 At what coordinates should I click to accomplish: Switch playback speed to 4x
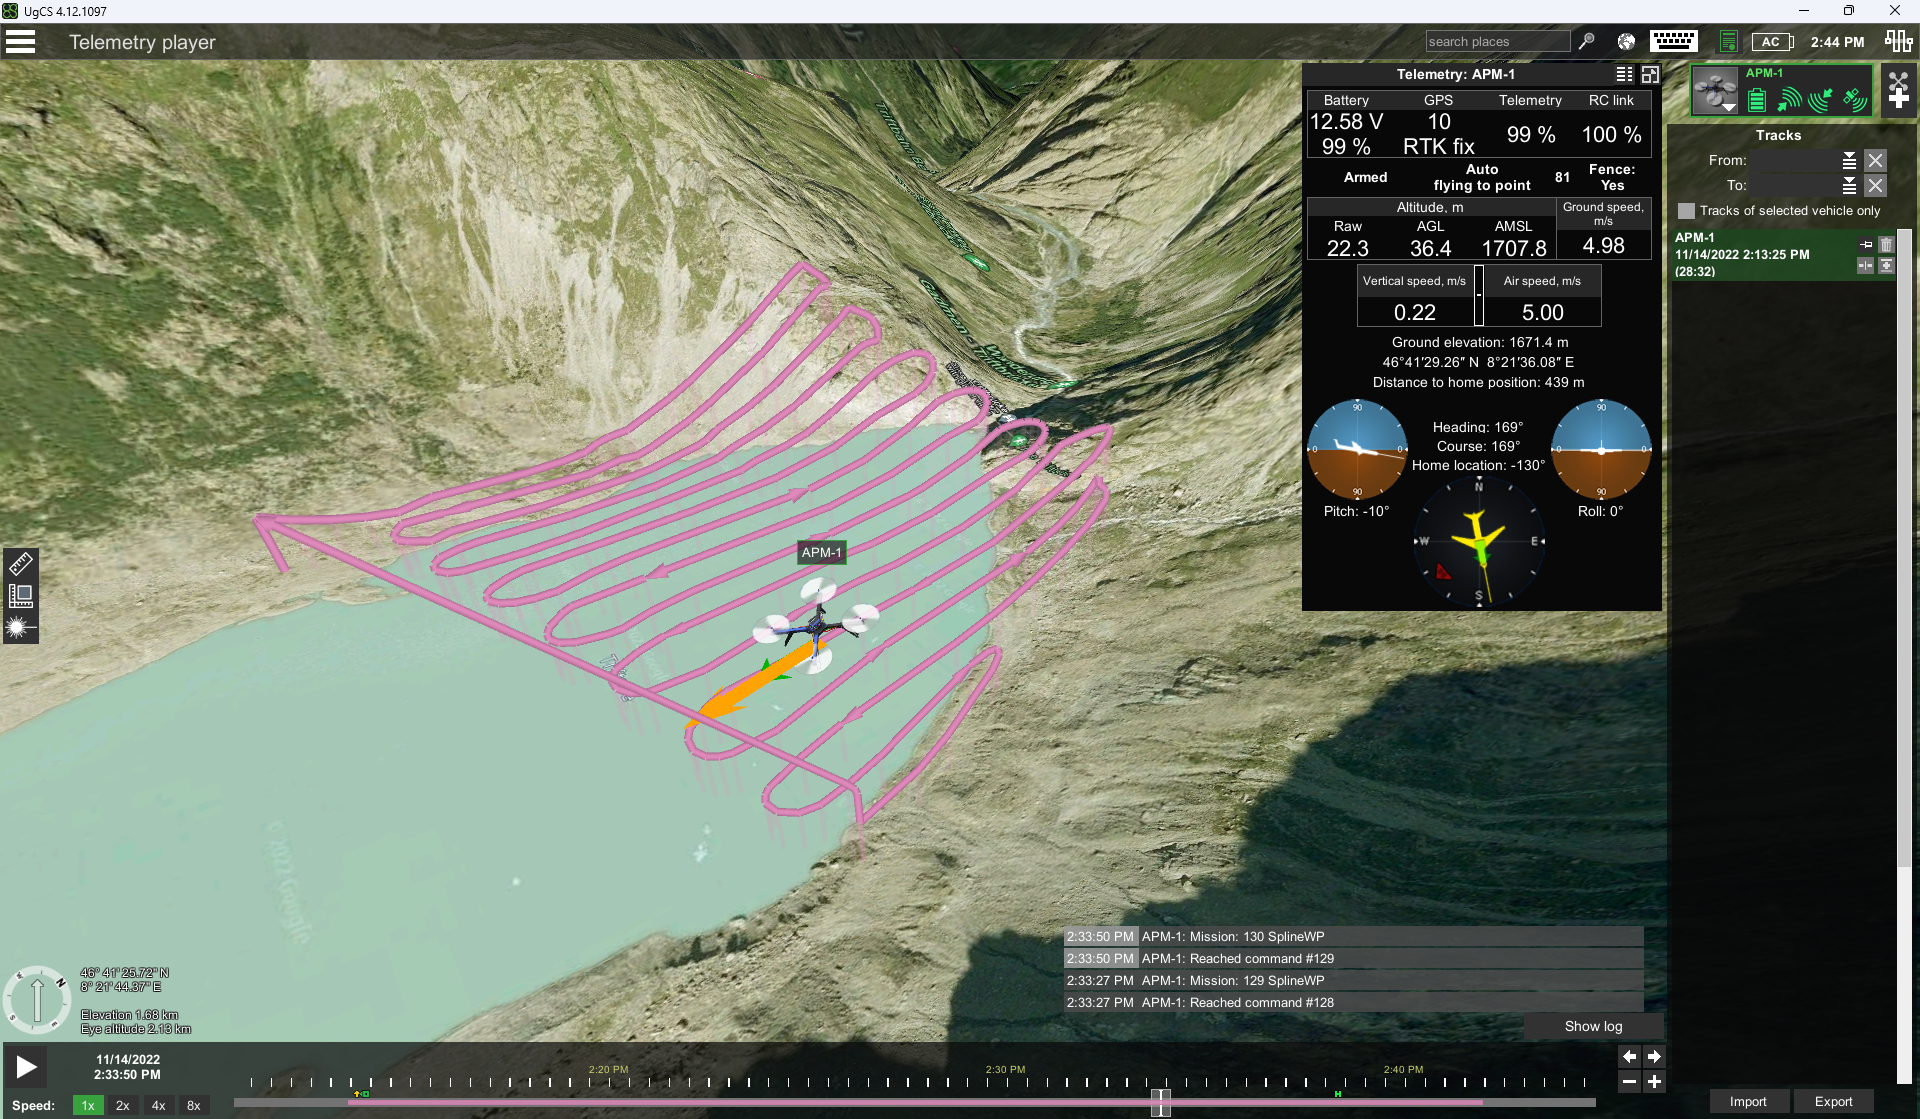(x=158, y=1105)
